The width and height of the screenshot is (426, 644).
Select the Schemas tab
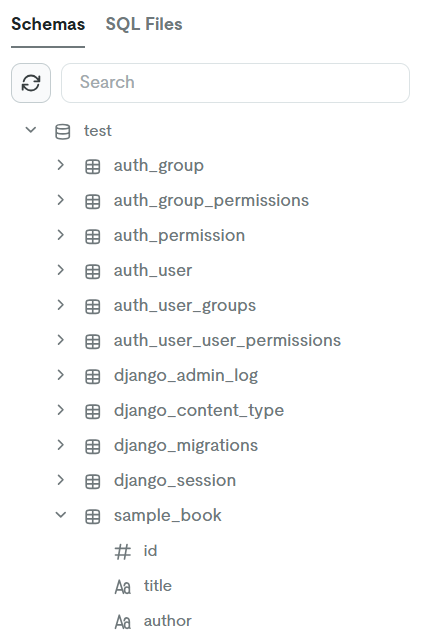[48, 24]
